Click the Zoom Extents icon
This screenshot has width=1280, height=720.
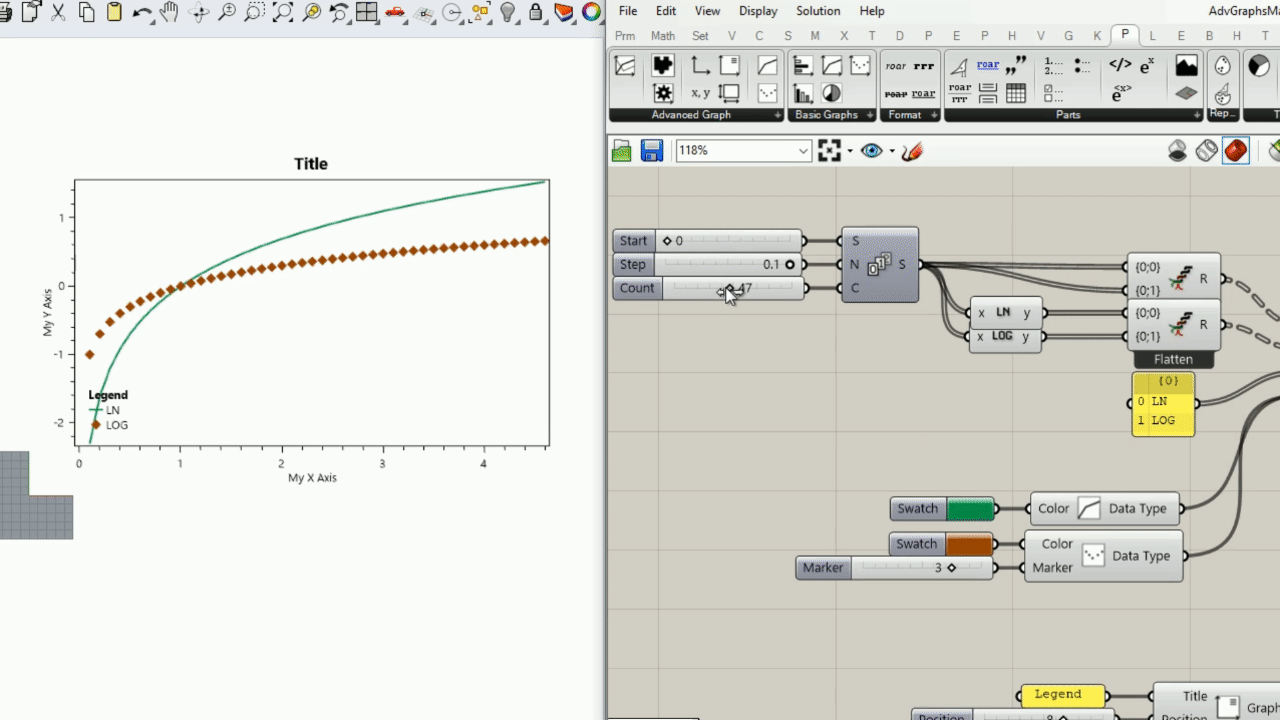283,12
